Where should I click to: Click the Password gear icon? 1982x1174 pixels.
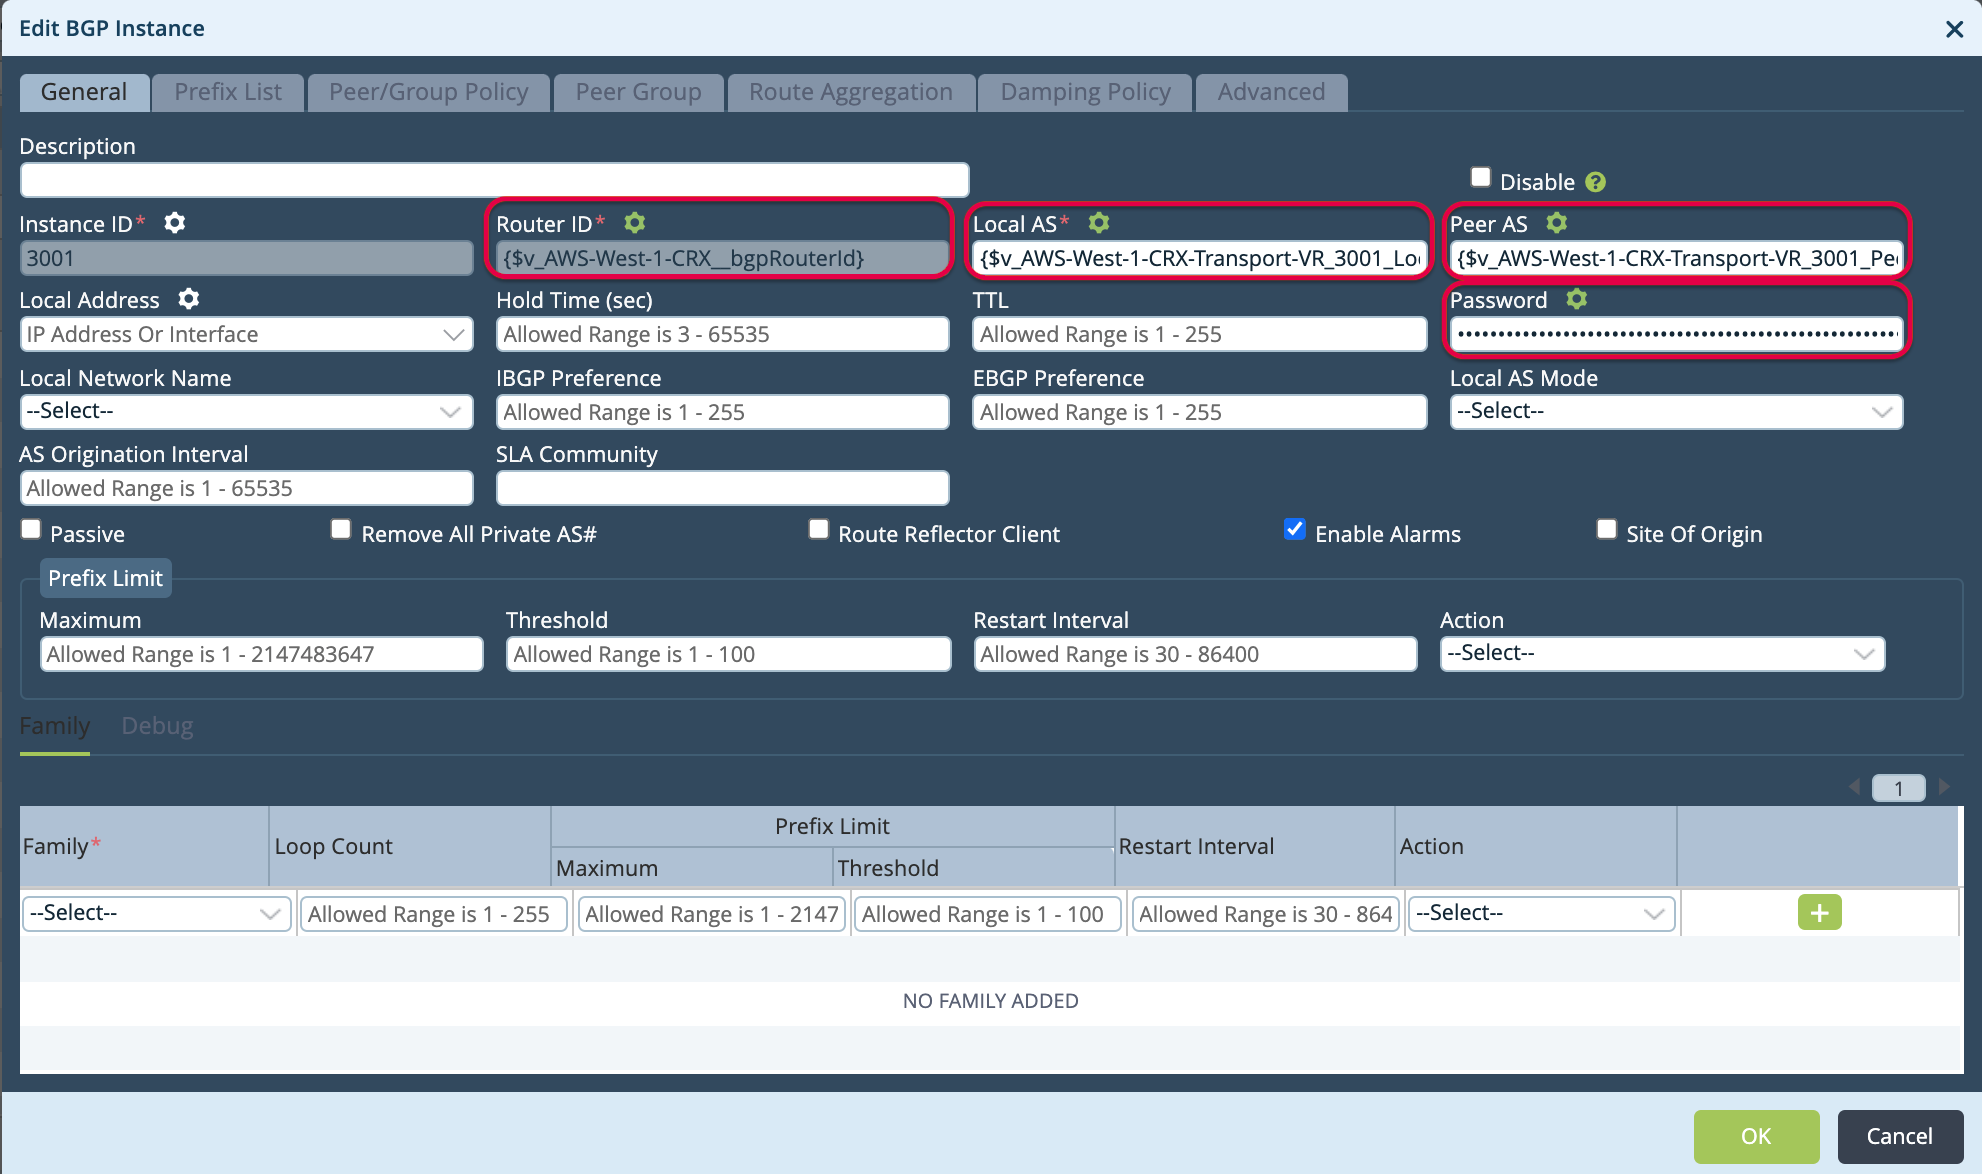click(x=1577, y=299)
